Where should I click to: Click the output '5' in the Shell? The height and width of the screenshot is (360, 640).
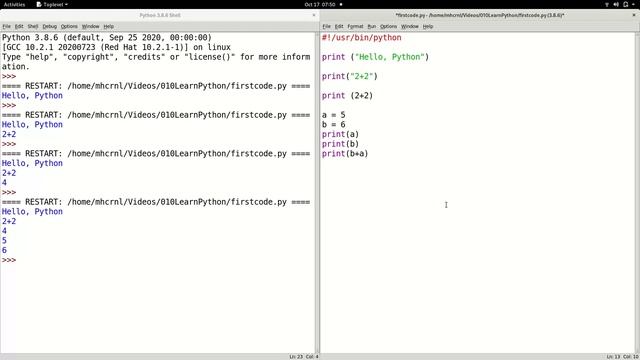[x=4, y=241]
